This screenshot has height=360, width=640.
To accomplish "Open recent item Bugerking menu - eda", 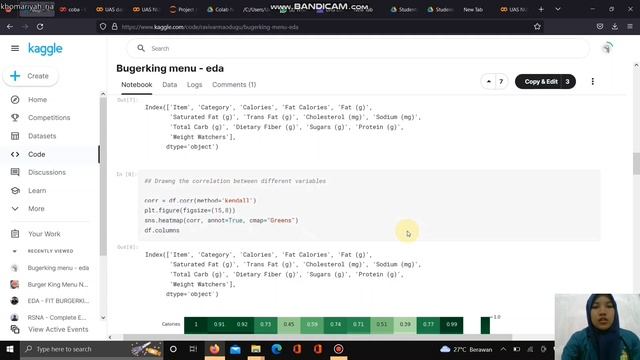I will [x=58, y=268].
